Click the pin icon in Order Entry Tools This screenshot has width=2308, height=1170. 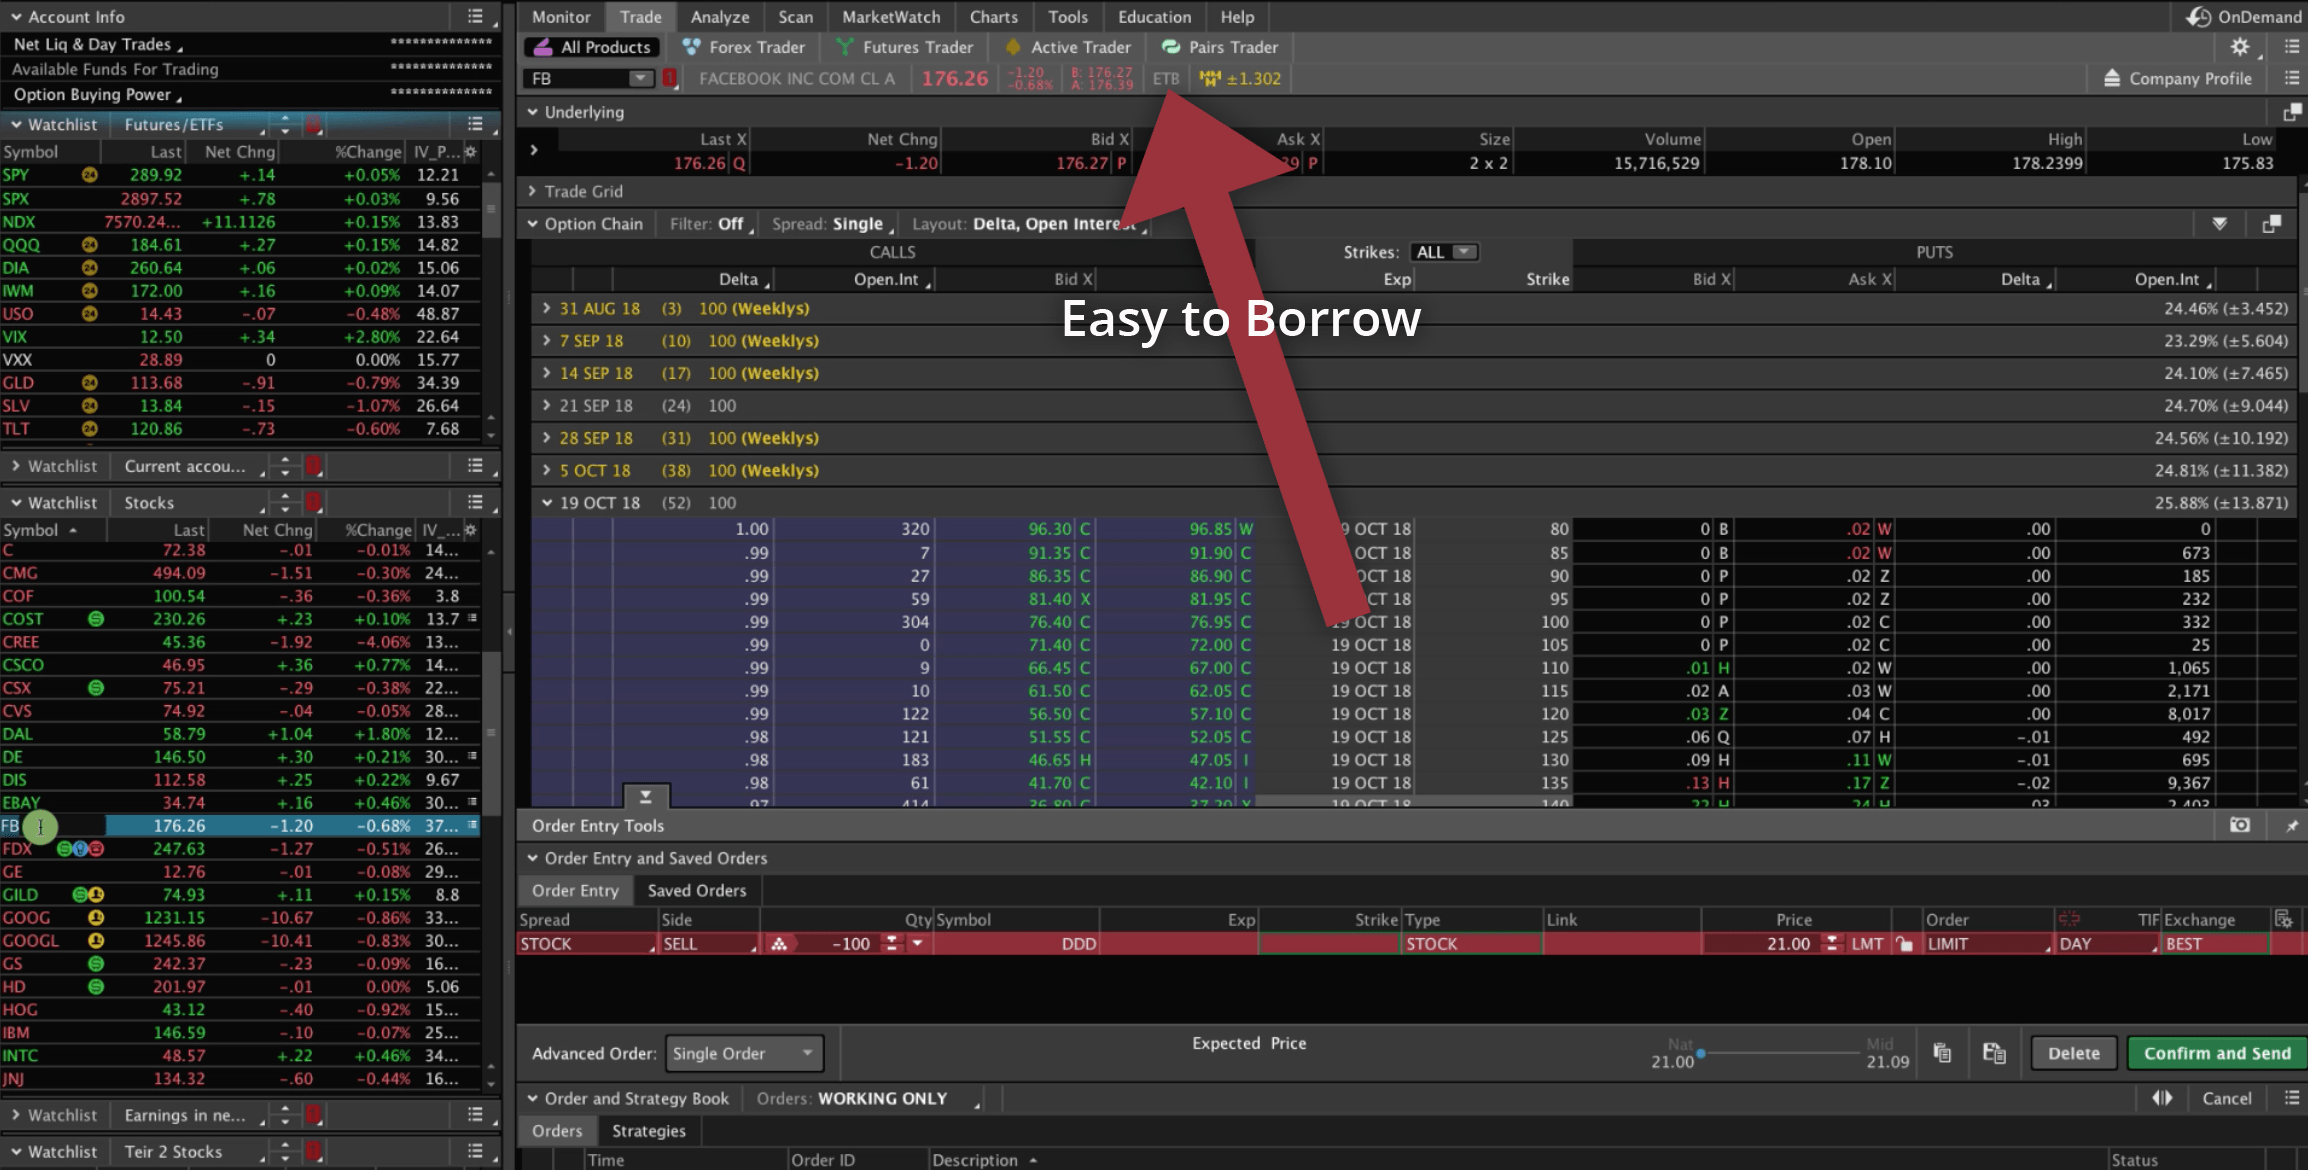point(2292,825)
